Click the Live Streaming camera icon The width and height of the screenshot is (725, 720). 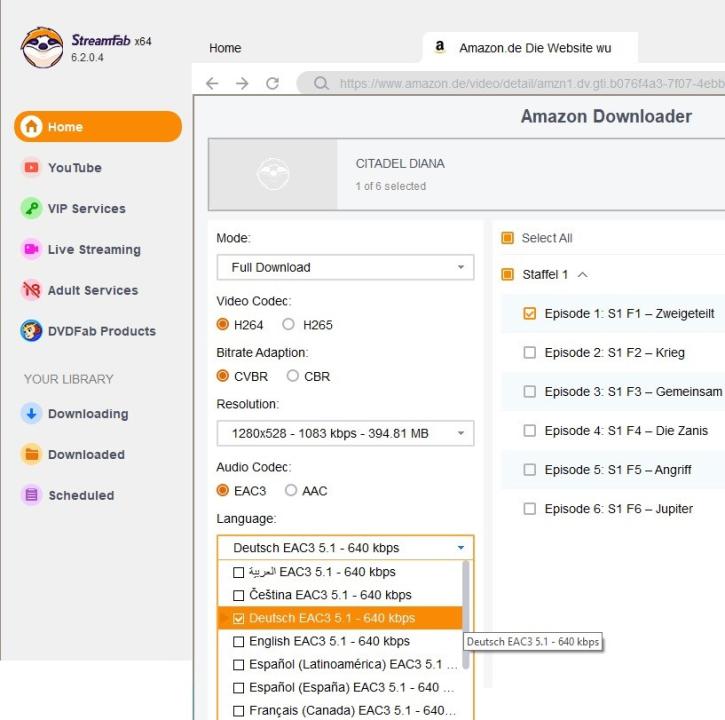click(x=31, y=249)
